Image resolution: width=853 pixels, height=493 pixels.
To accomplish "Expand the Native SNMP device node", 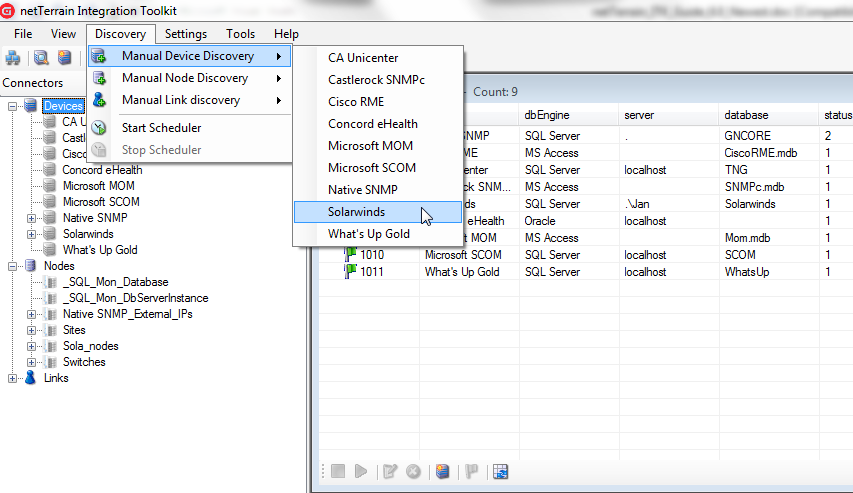I will [32, 218].
